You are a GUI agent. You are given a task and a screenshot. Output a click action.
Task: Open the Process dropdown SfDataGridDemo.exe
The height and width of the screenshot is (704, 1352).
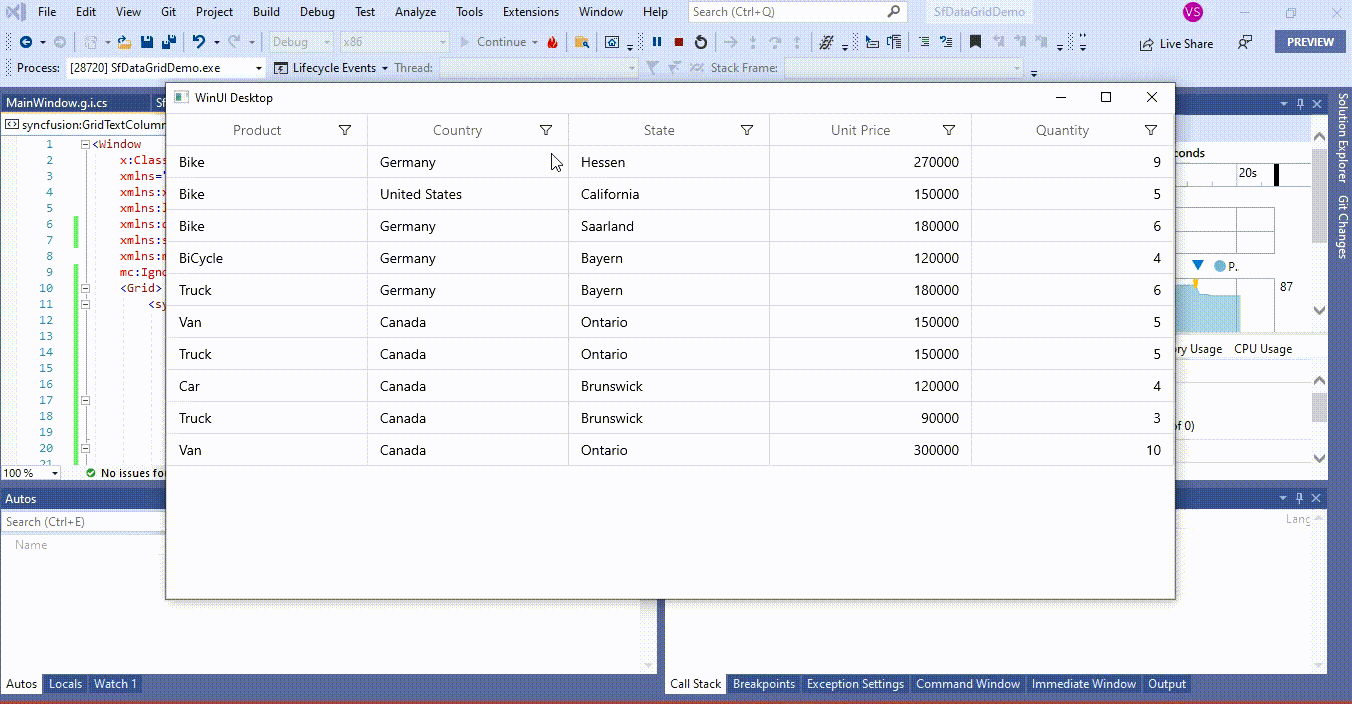(165, 68)
